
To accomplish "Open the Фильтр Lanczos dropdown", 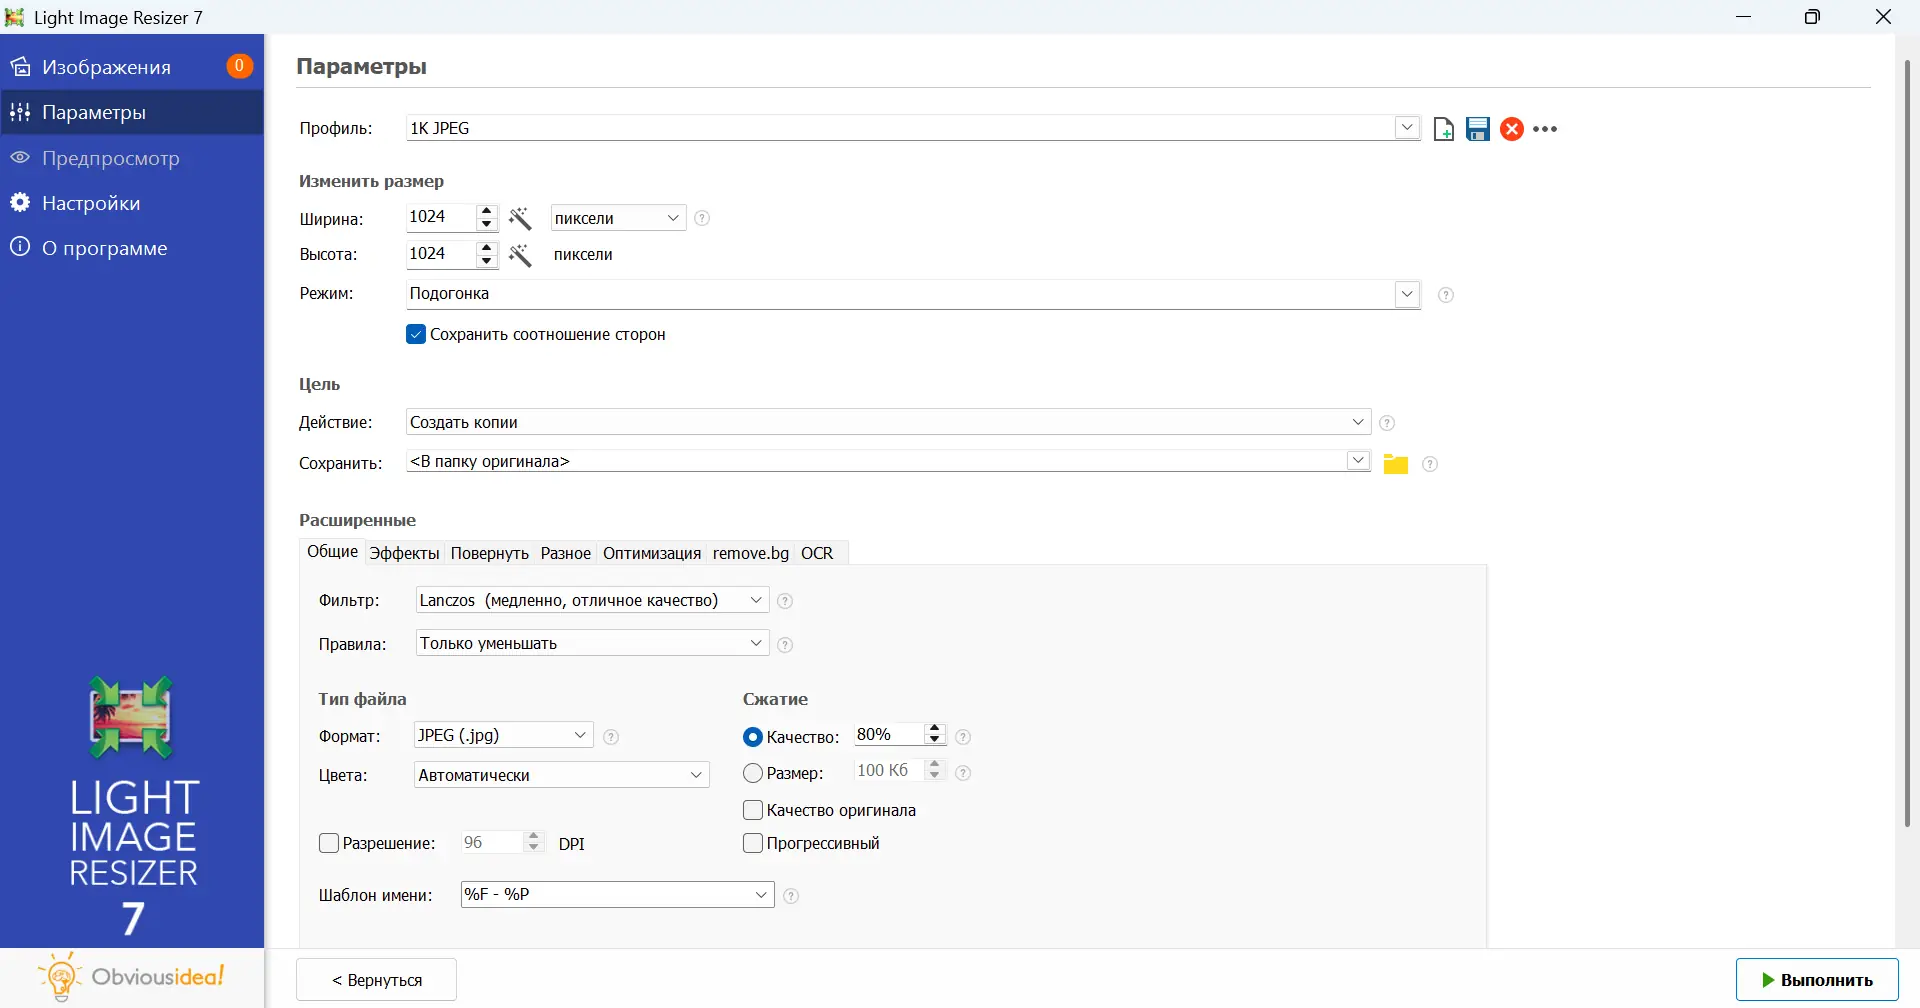I will (x=756, y=600).
